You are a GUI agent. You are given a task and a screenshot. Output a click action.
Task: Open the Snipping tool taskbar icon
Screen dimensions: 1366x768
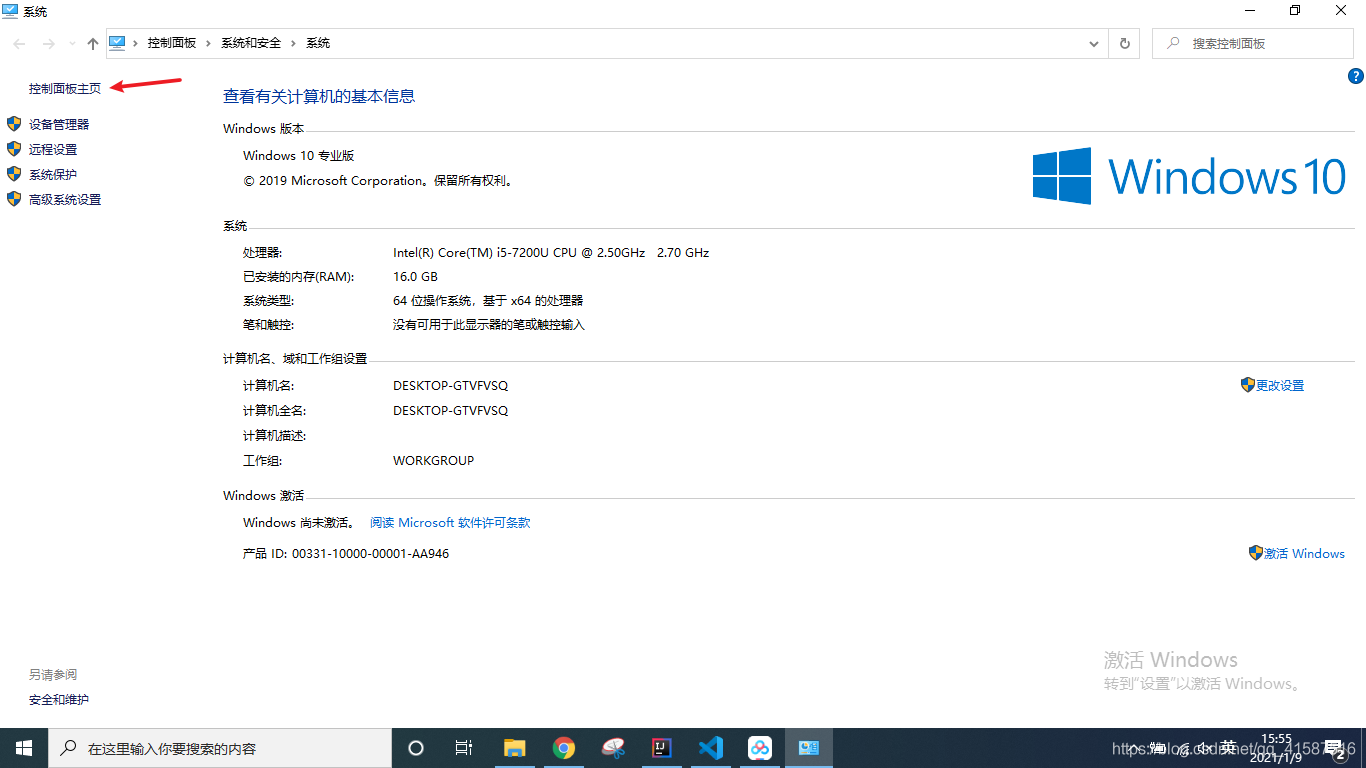click(x=613, y=748)
